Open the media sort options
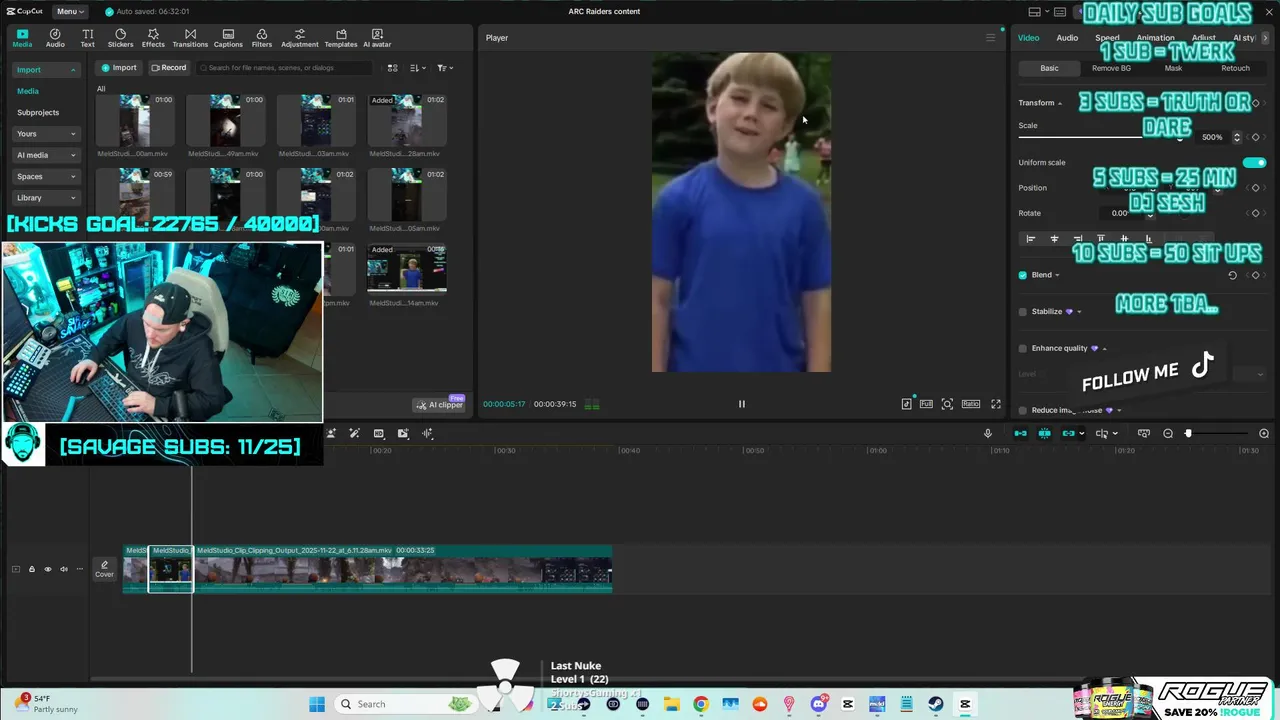Screen dimensions: 1280x720 click(x=417, y=68)
